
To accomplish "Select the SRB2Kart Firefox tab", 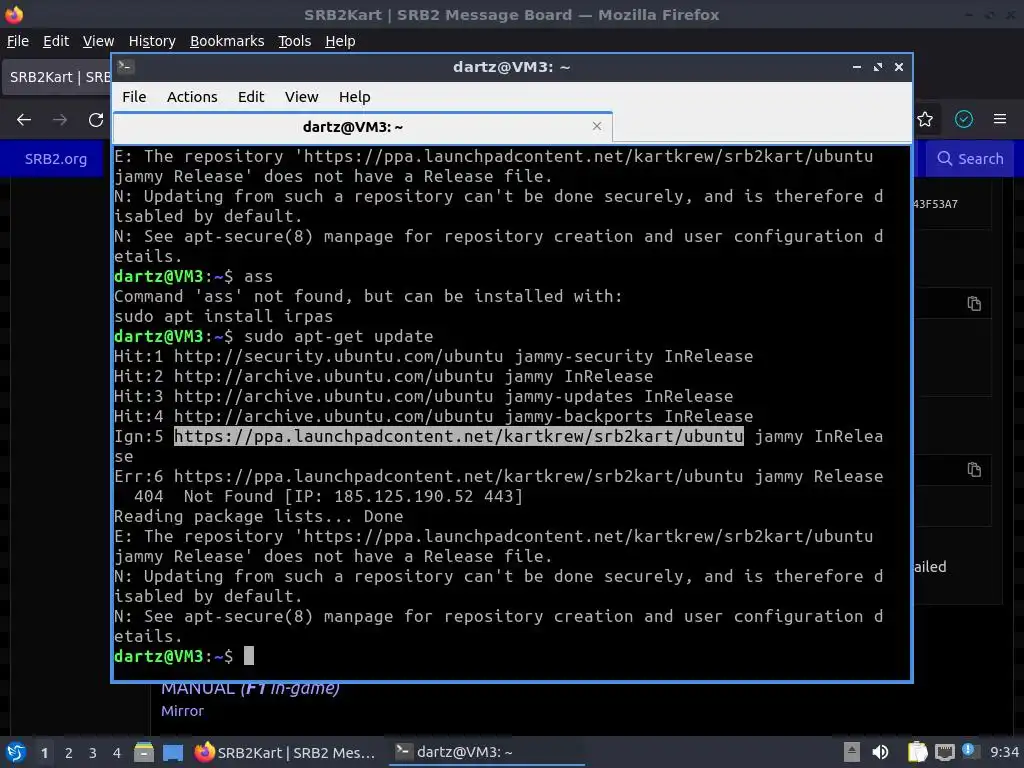I will coord(57,77).
